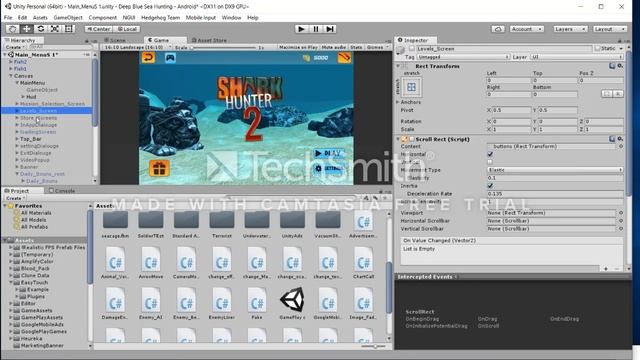The height and width of the screenshot is (360, 640).
Task: Toggle Mute audio in Game view
Action: click(x=334, y=47)
